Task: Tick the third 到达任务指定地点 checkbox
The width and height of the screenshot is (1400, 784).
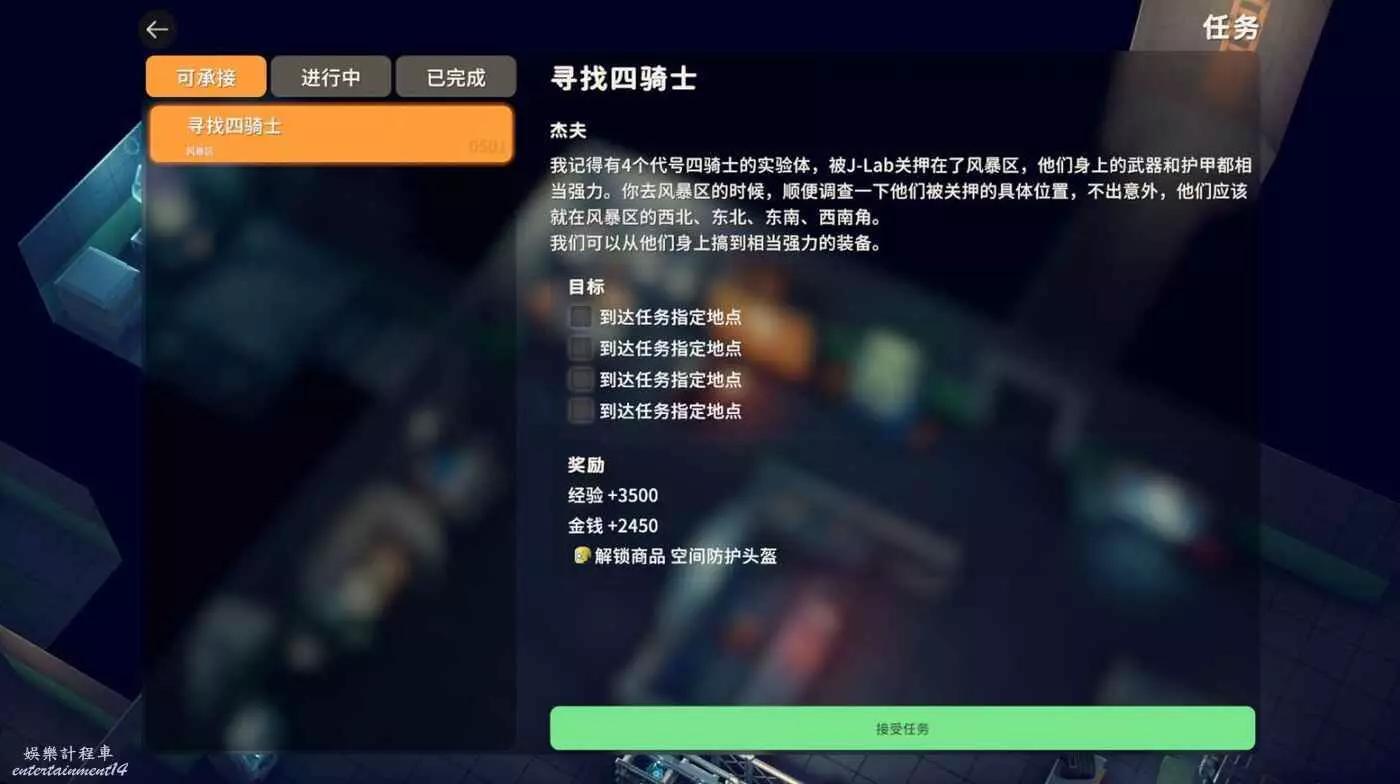Action: click(580, 380)
